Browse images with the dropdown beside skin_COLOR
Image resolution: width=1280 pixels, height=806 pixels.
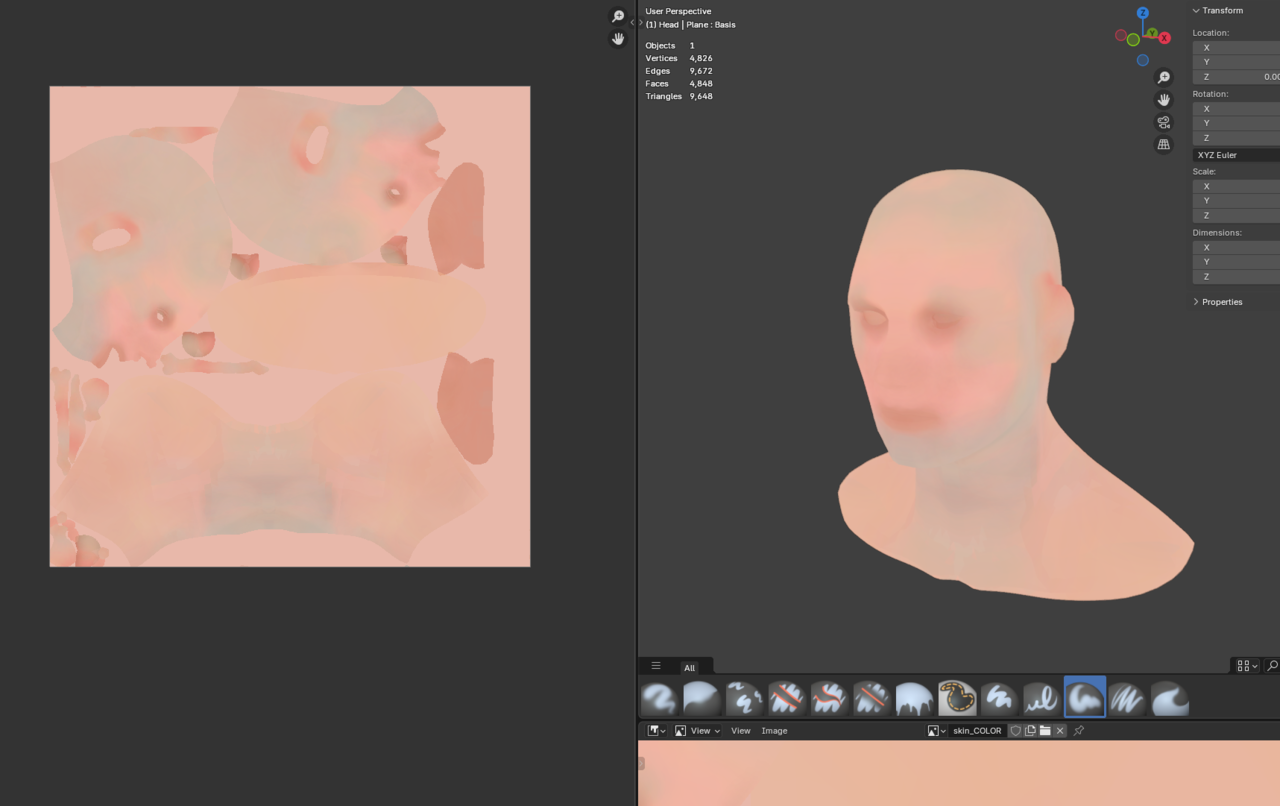(937, 731)
